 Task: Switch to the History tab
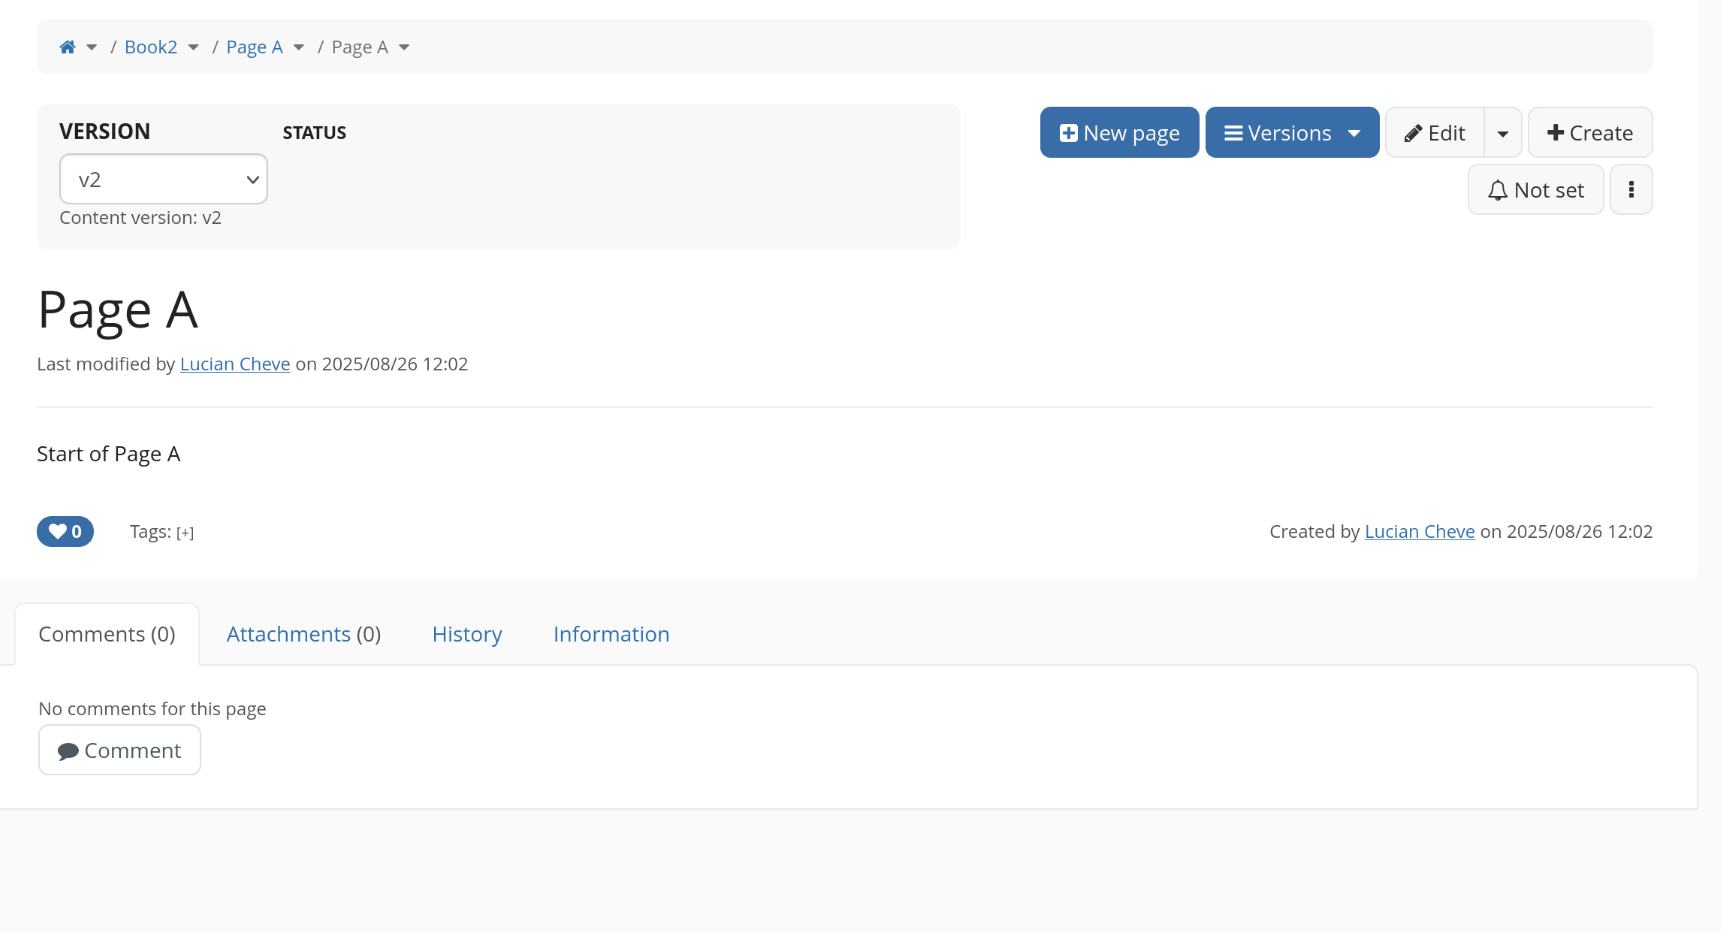[467, 634]
